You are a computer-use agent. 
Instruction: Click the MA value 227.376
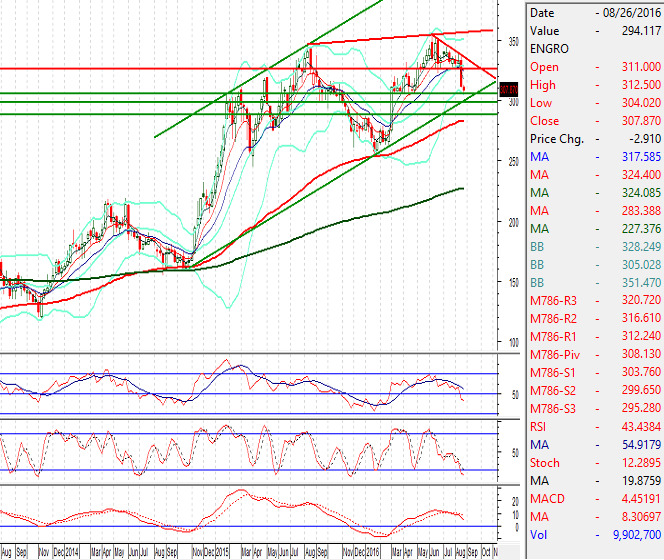(641, 229)
